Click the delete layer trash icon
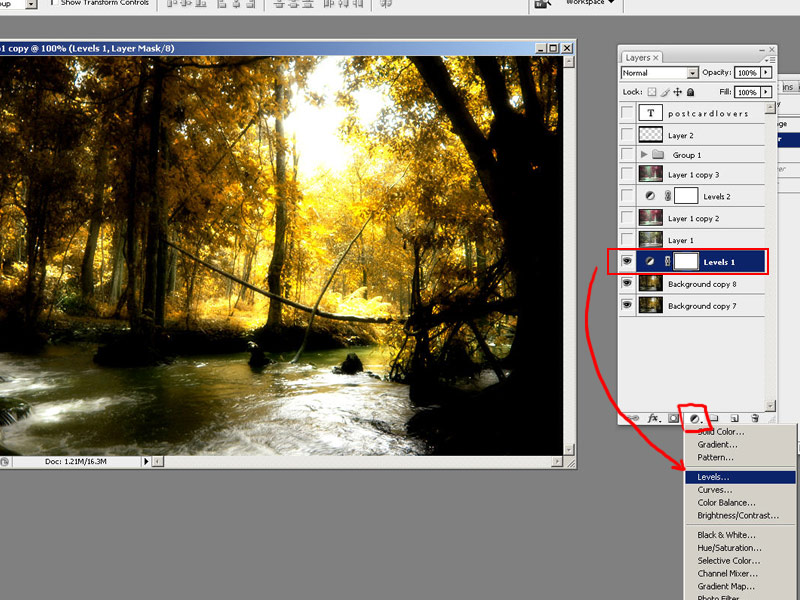 pos(755,418)
